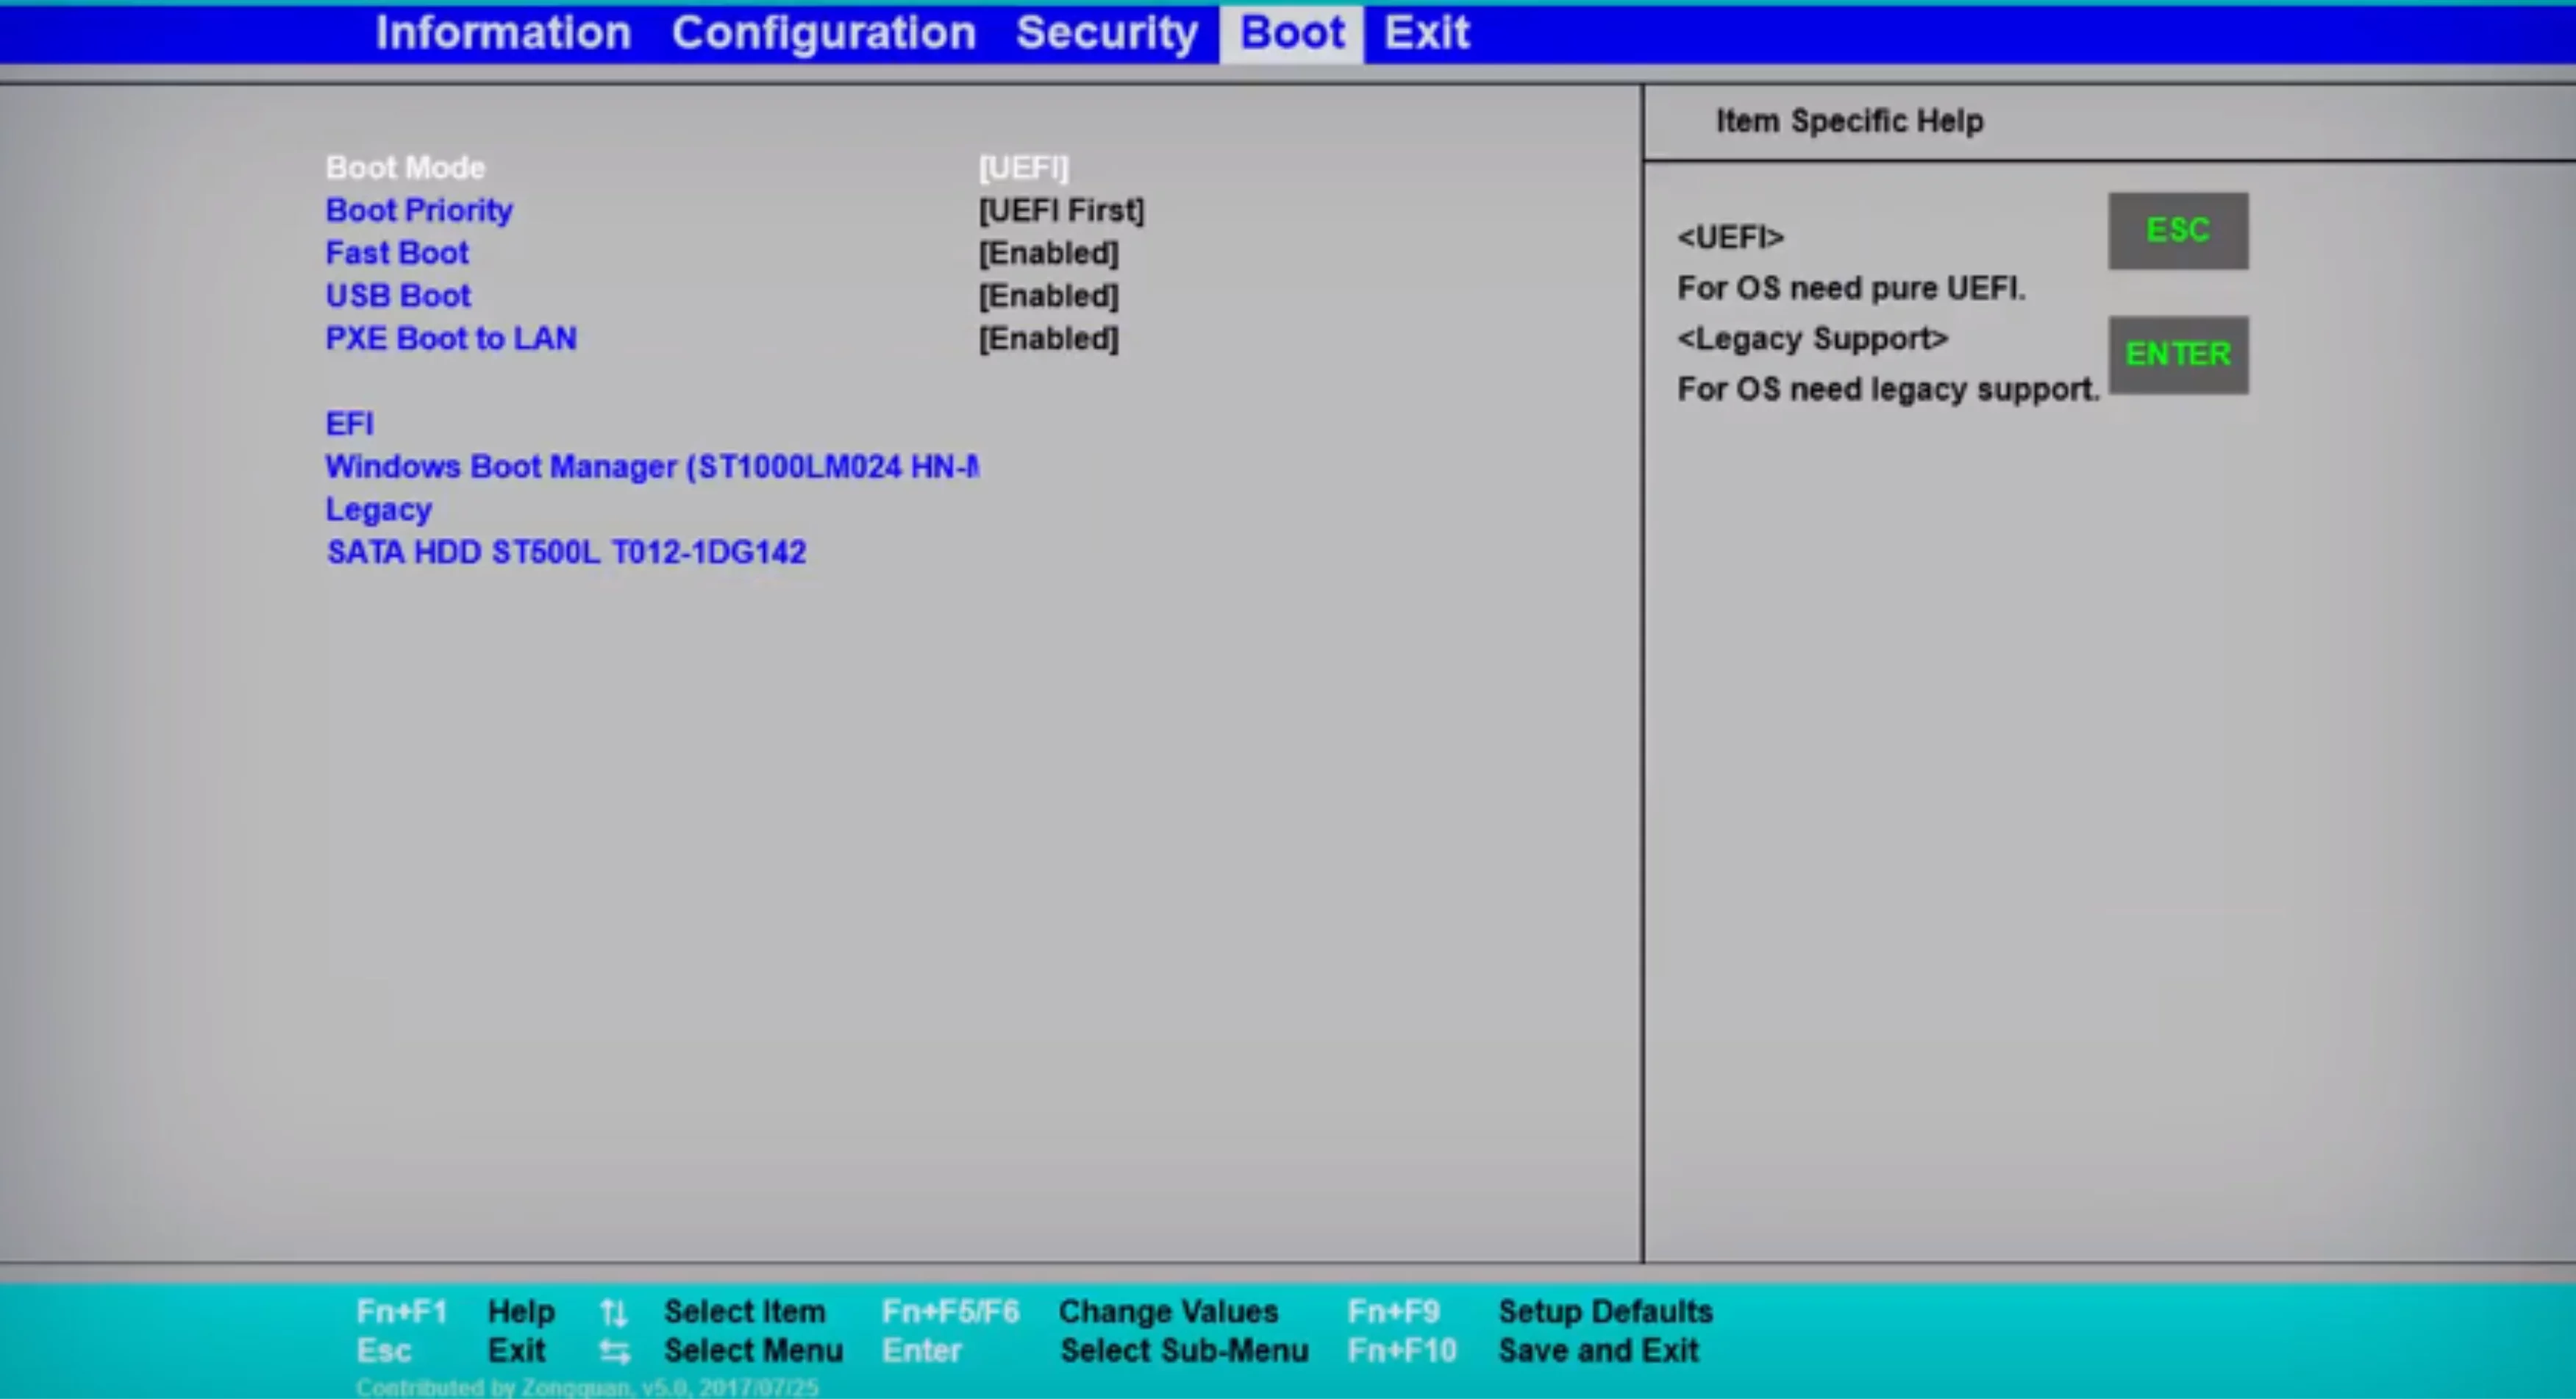
Task: Click the Fn+F5/F6 key hint
Action: point(951,1311)
